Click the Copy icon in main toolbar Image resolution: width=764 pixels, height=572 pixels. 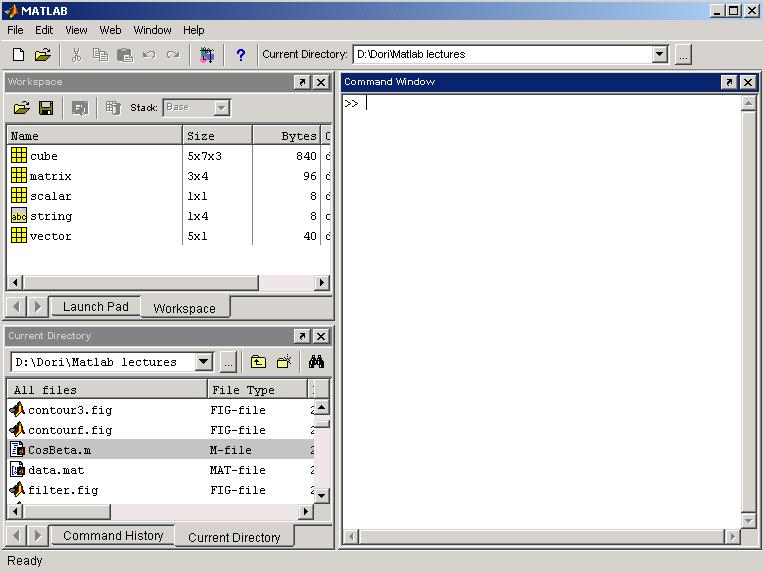click(x=100, y=55)
